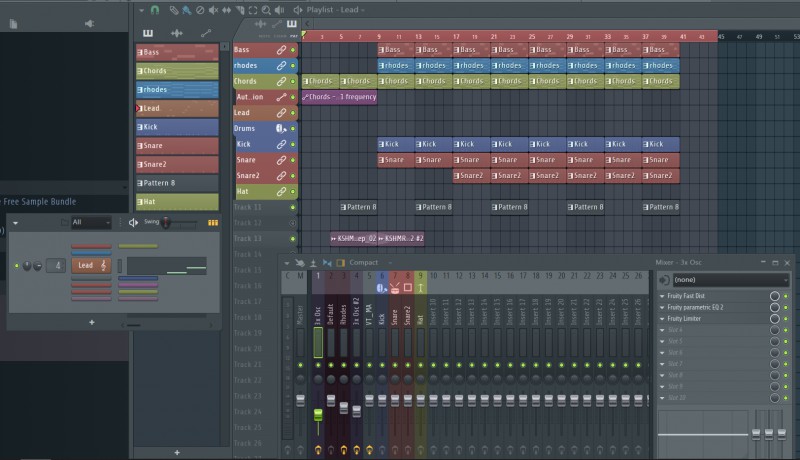The height and width of the screenshot is (460, 800).
Task: Disable the Fruity Limiter effect LED
Action: 786,319
